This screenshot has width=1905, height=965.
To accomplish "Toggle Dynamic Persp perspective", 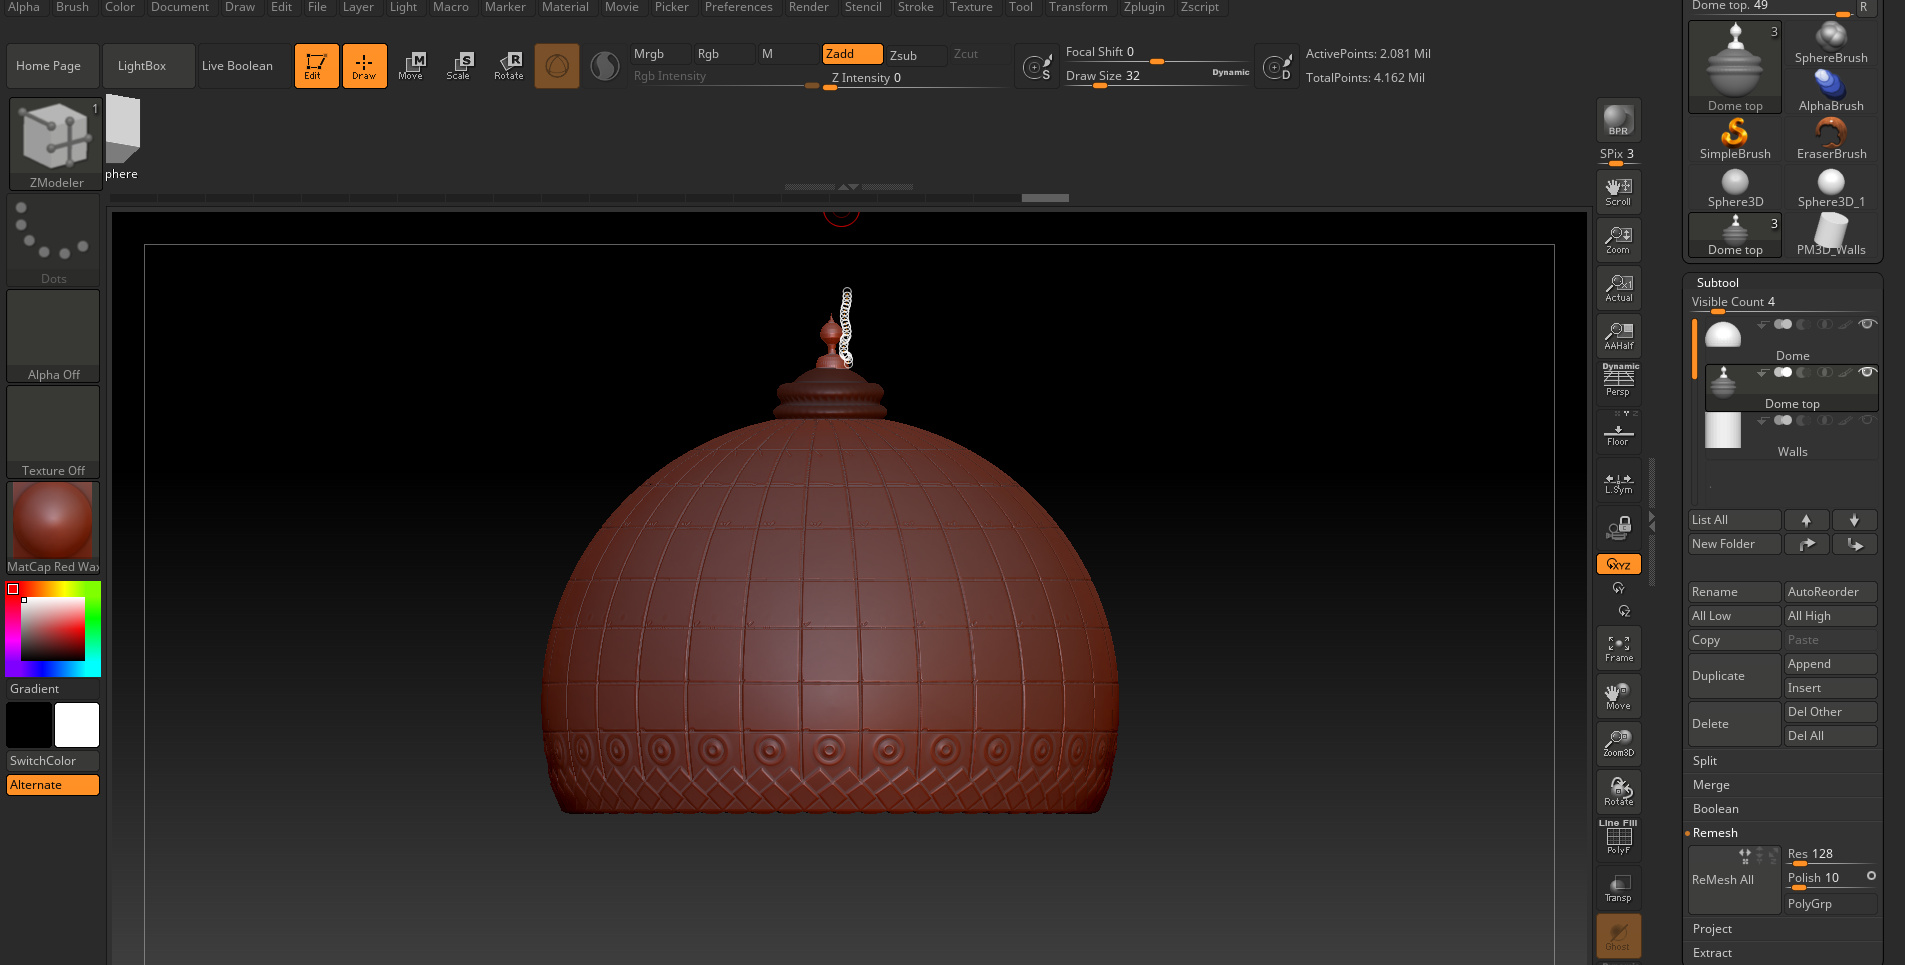I will pos(1618,381).
